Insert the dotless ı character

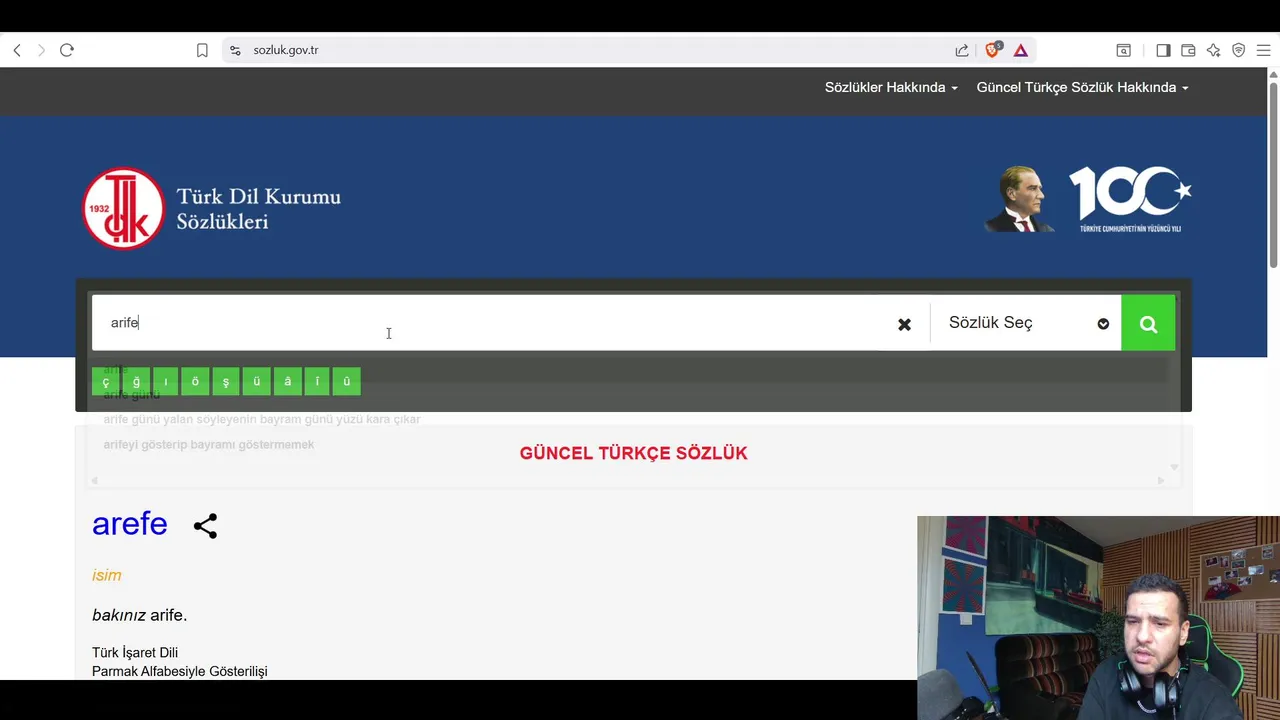tap(165, 381)
